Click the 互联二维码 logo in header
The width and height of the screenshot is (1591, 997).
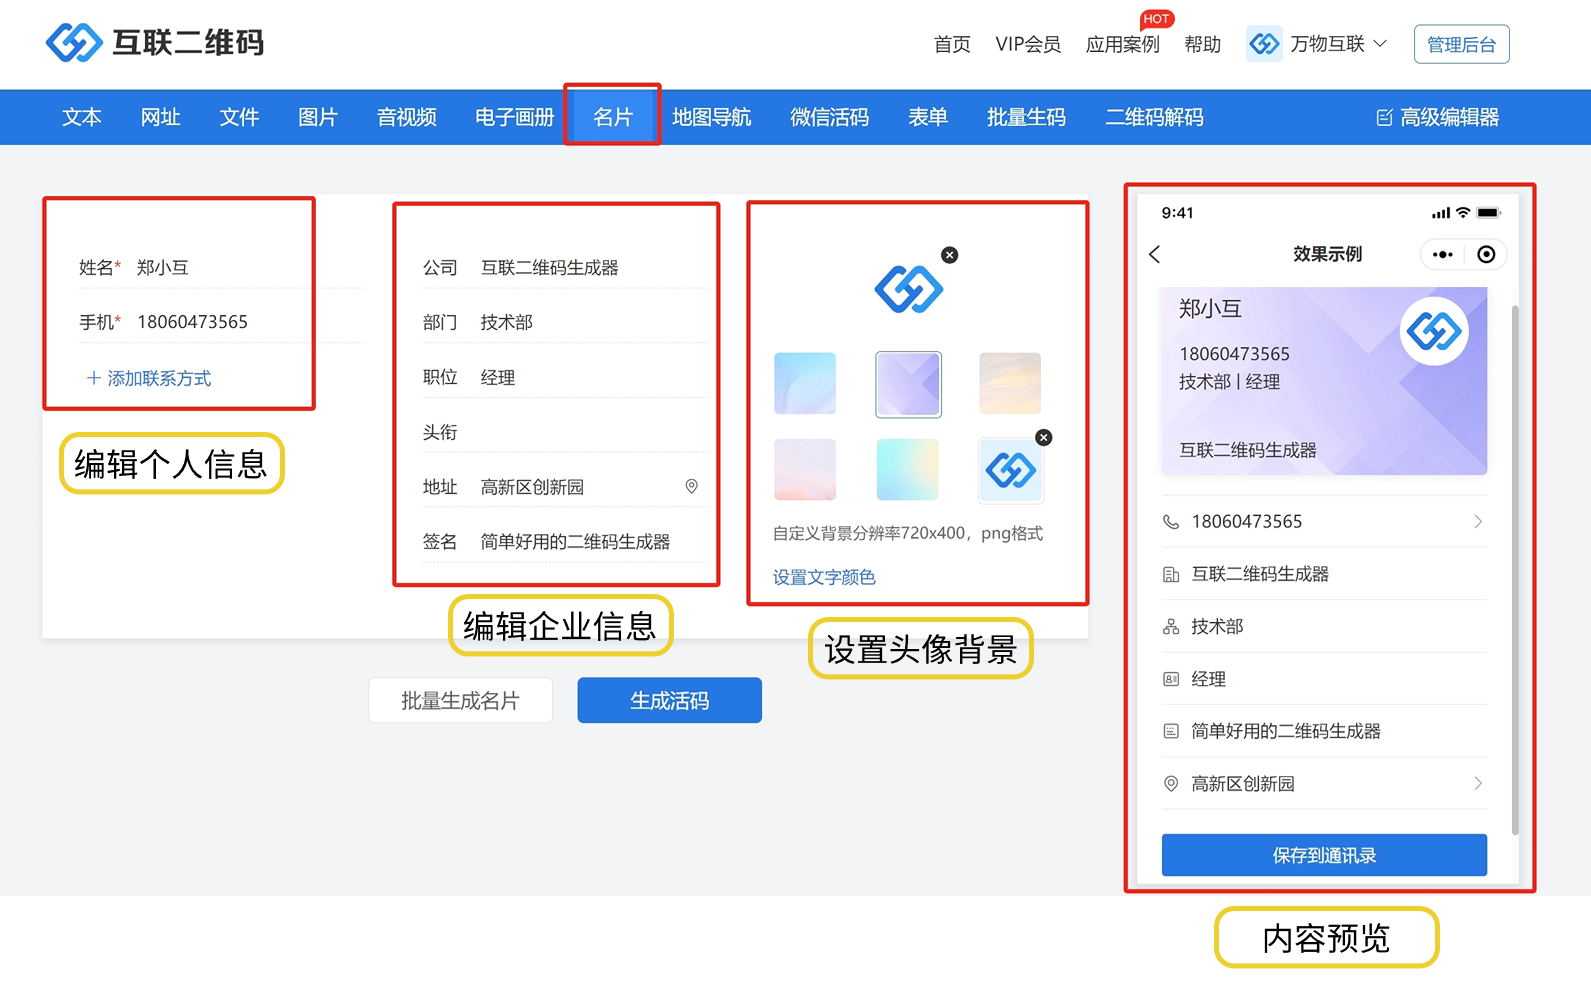[x=155, y=43]
